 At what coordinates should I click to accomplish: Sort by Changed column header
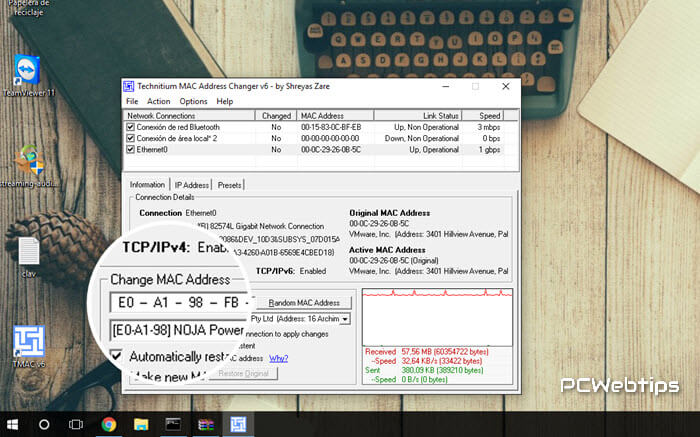click(x=276, y=116)
